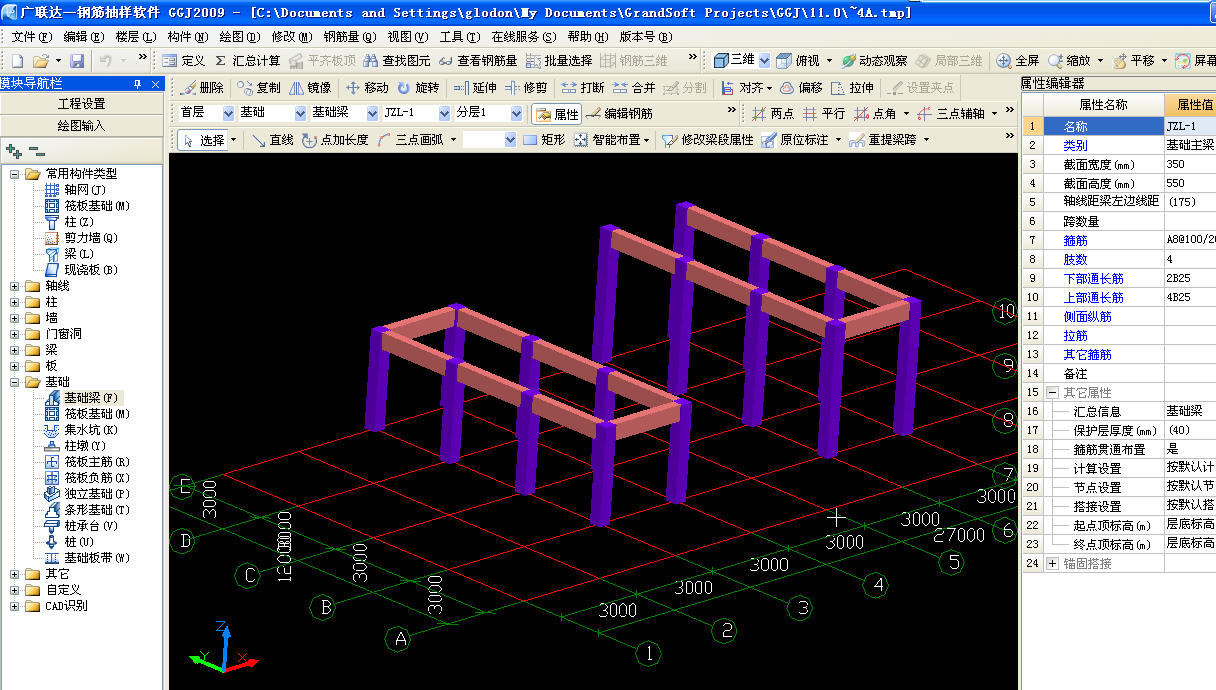Click the 箍筋 property row label

[1075, 241]
